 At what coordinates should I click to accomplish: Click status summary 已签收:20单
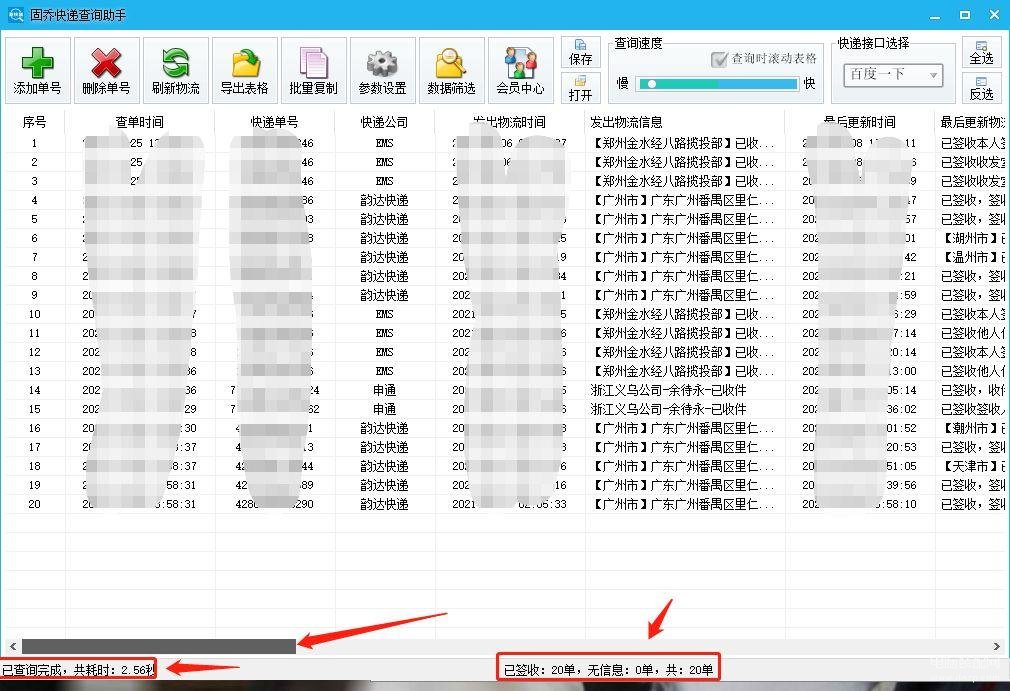point(608,670)
